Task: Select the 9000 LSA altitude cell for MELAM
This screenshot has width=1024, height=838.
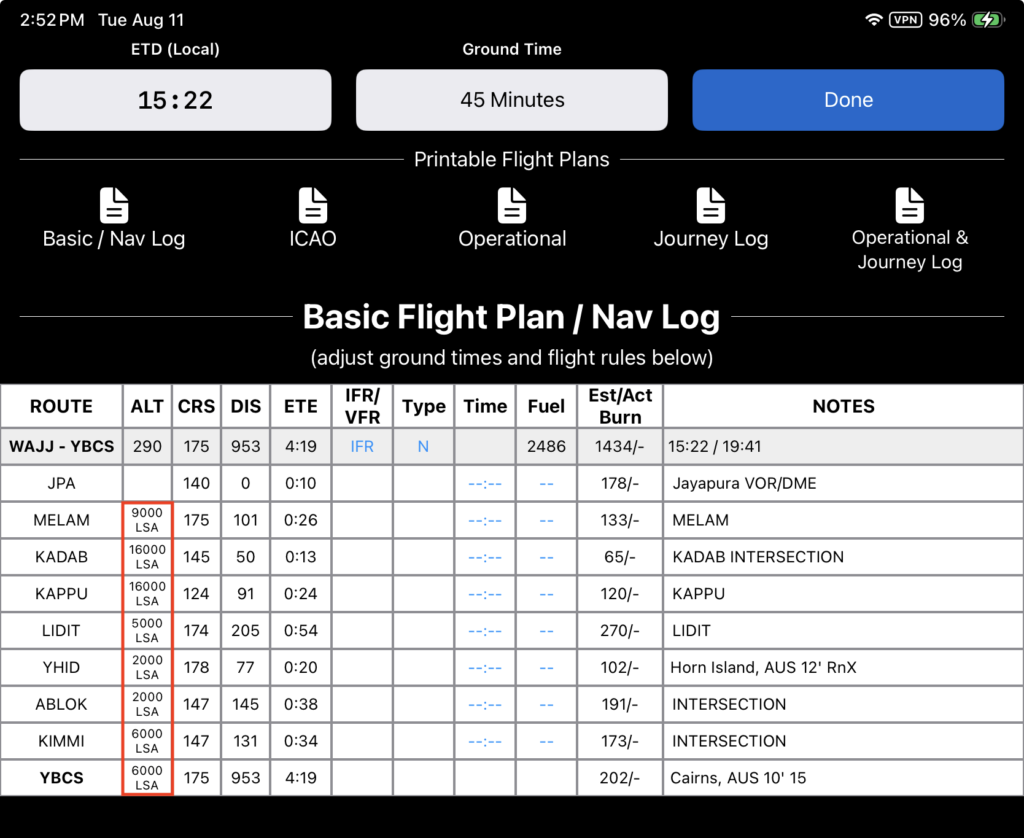Action: click(147, 520)
